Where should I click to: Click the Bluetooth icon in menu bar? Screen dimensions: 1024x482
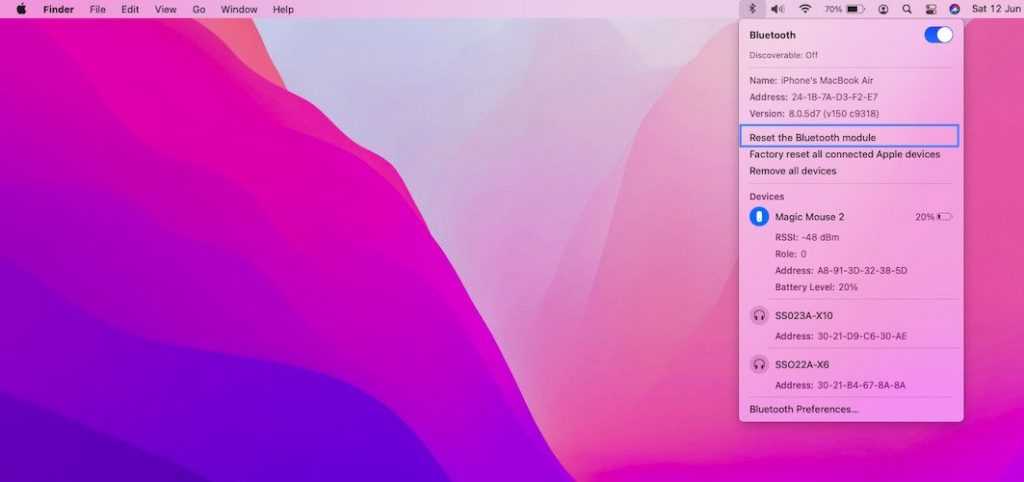752,9
